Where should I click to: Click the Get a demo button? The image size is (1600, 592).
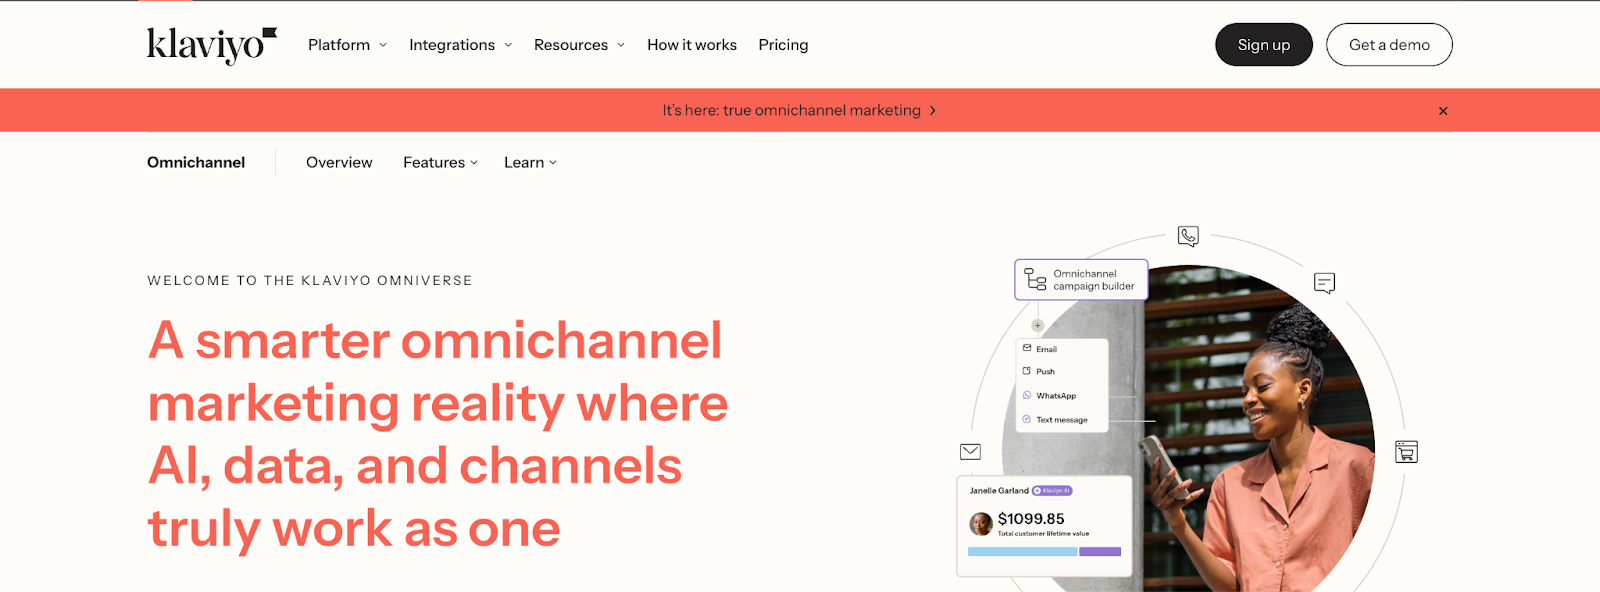tap(1389, 45)
